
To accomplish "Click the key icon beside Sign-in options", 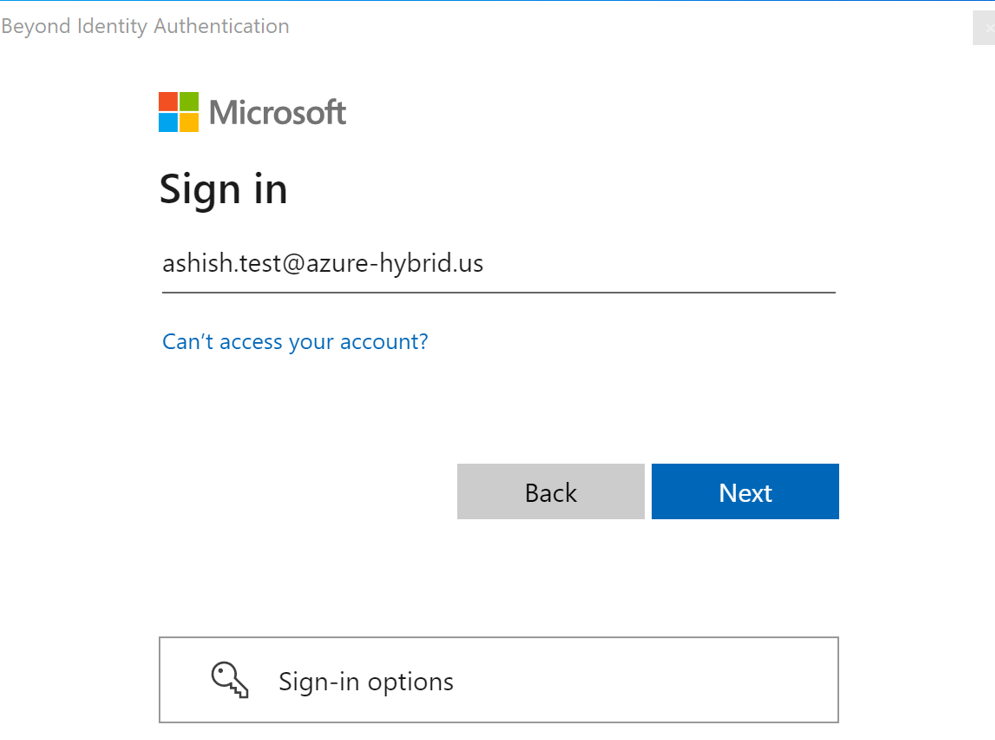I will [230, 680].
